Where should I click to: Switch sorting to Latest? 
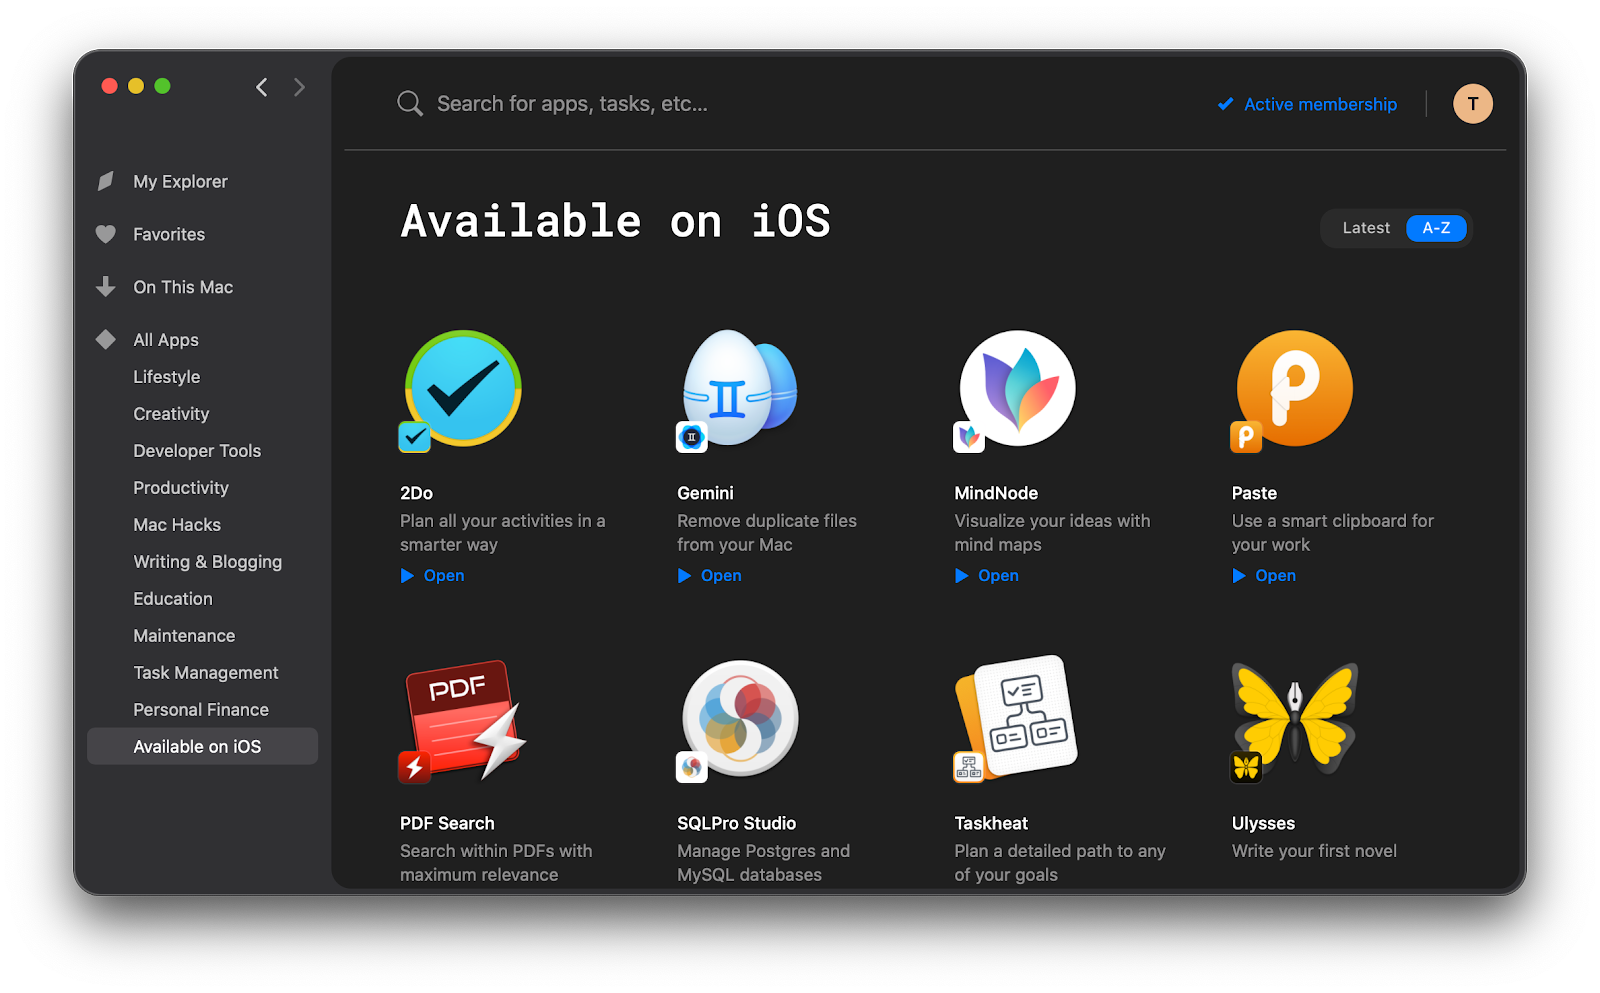pyautogui.click(x=1365, y=228)
